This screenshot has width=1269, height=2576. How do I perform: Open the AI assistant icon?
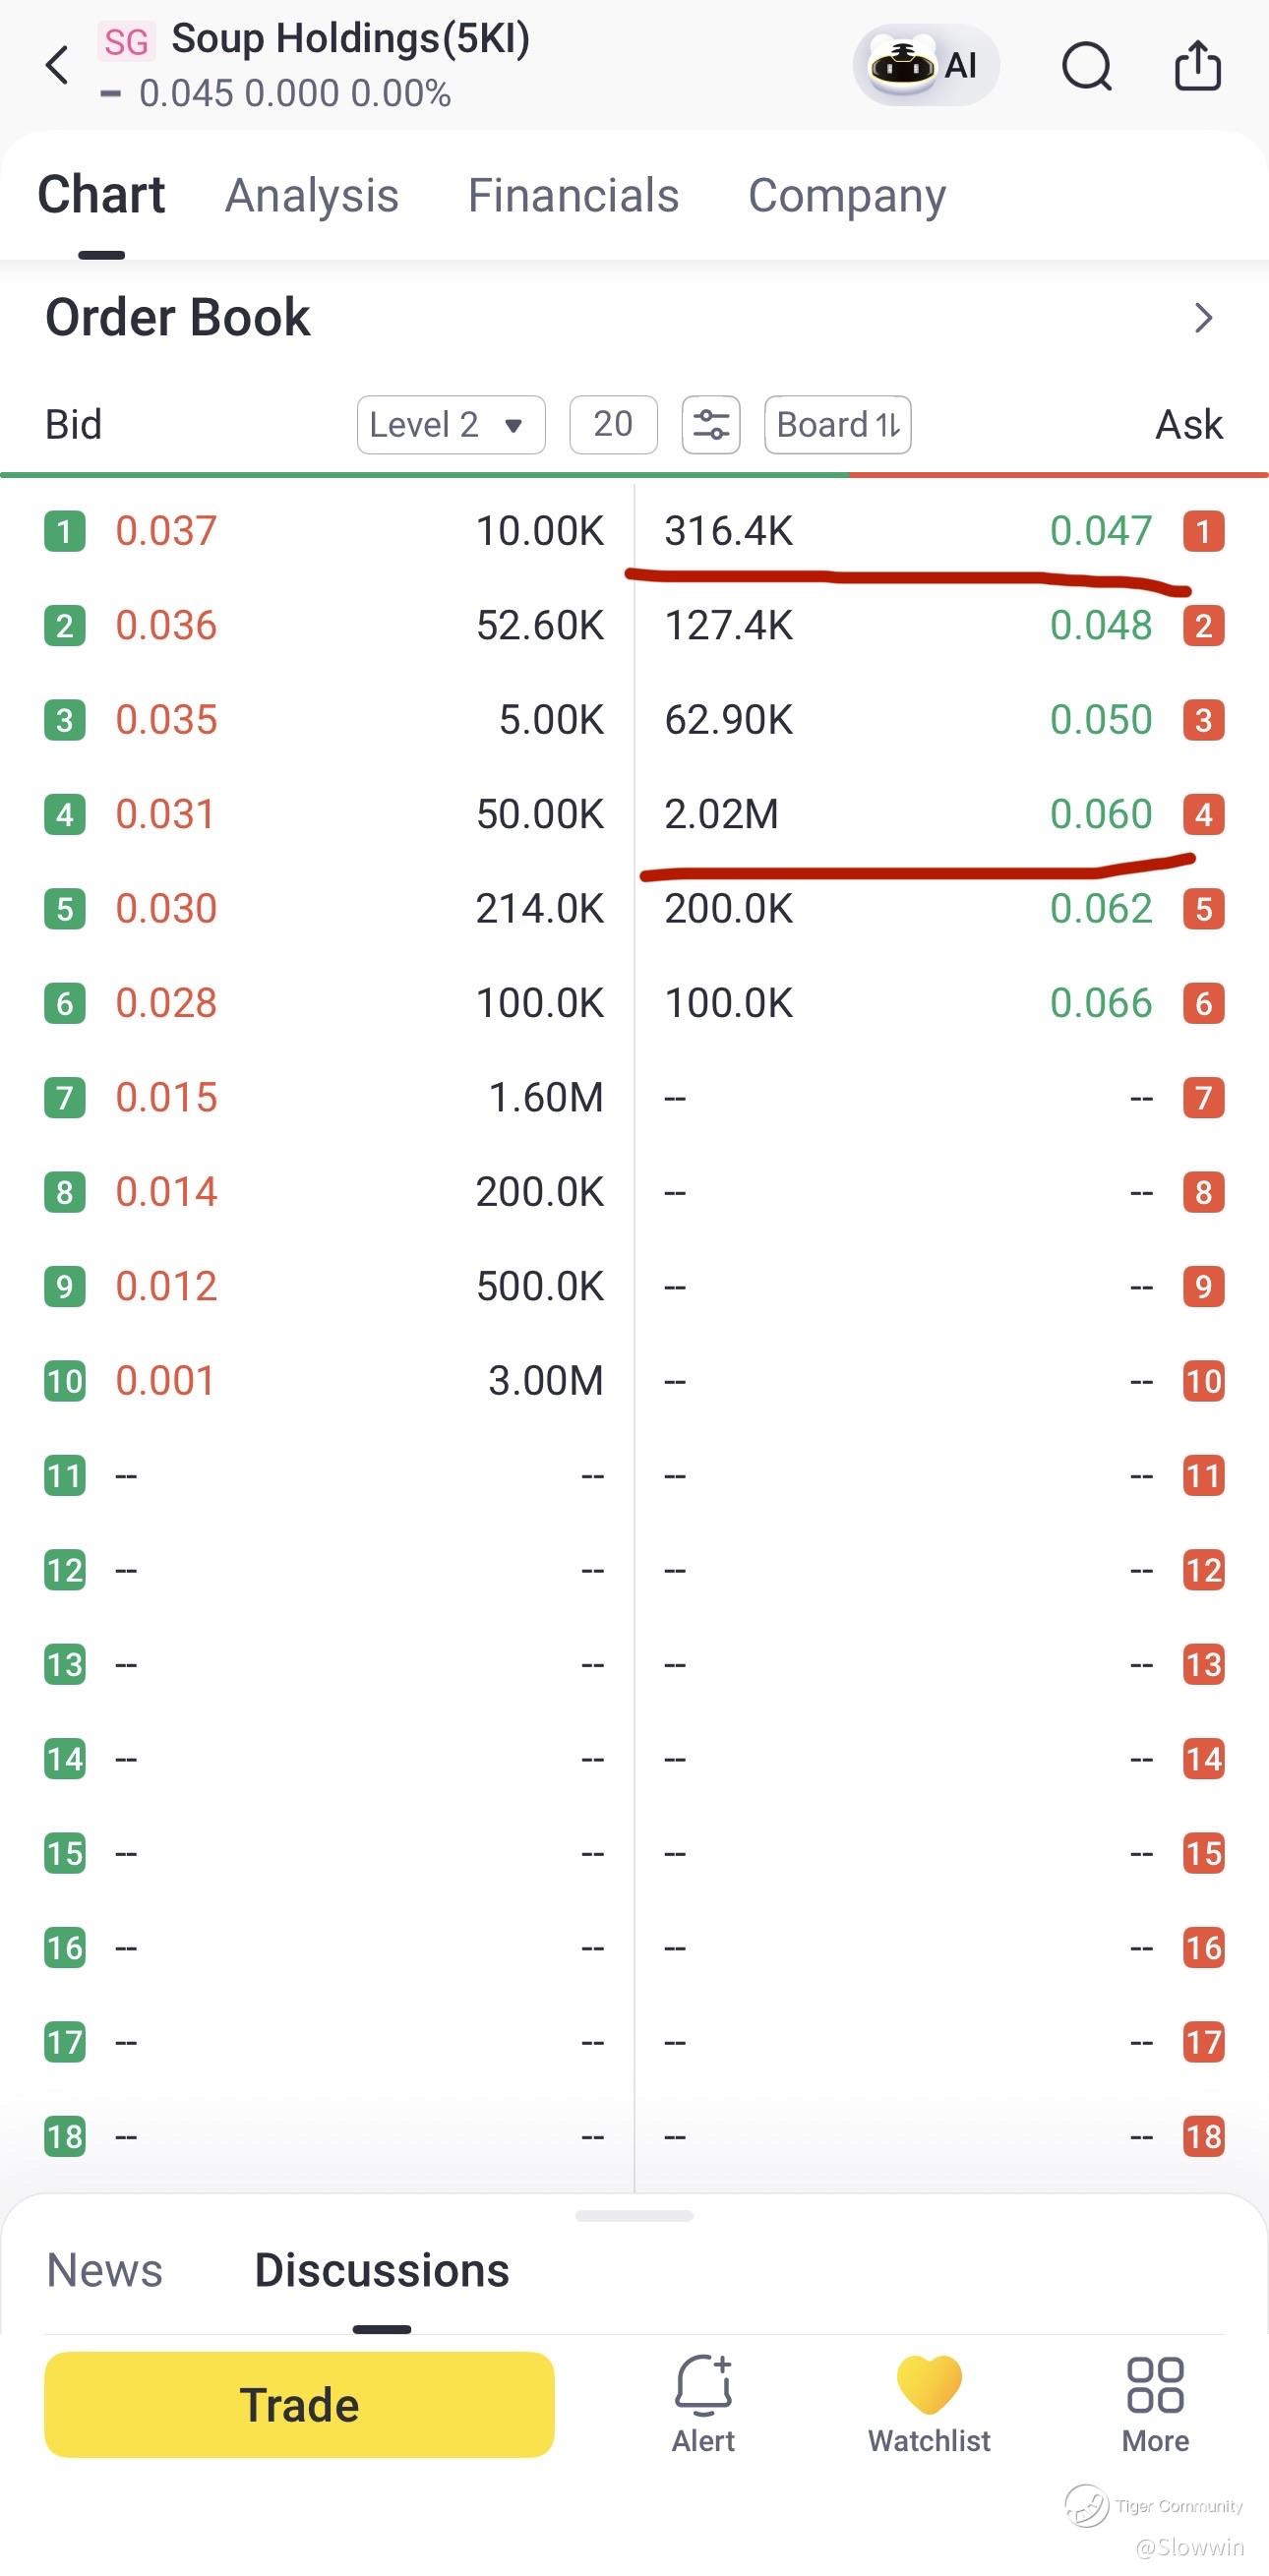tap(926, 66)
